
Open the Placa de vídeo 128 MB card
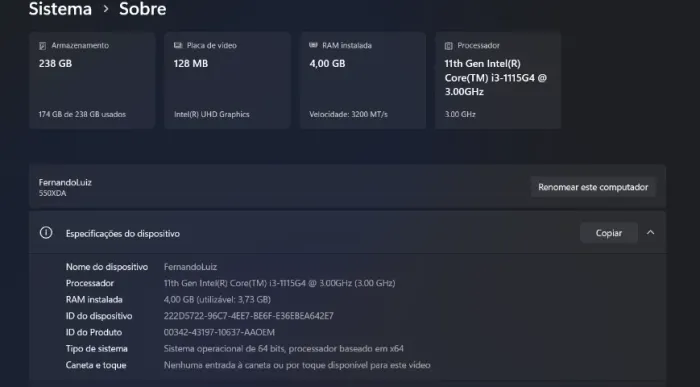click(x=227, y=80)
